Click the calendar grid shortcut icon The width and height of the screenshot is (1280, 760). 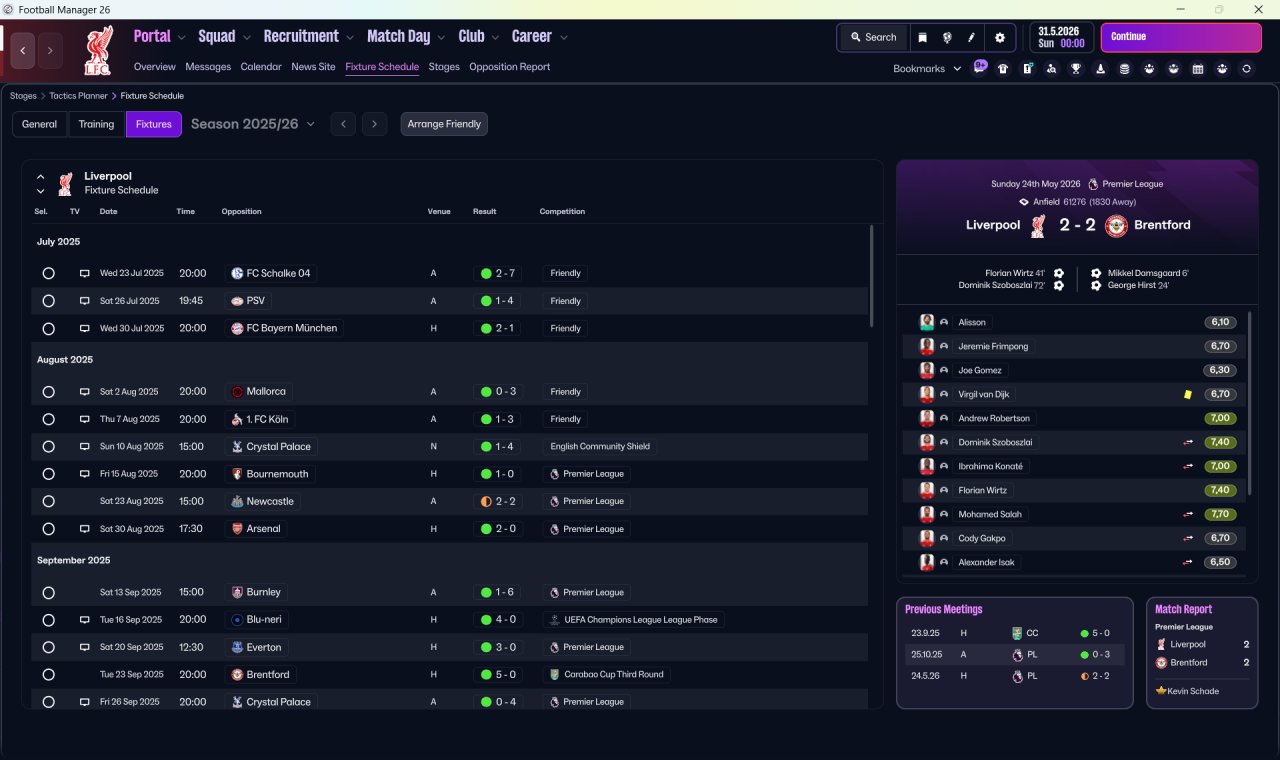point(1198,69)
